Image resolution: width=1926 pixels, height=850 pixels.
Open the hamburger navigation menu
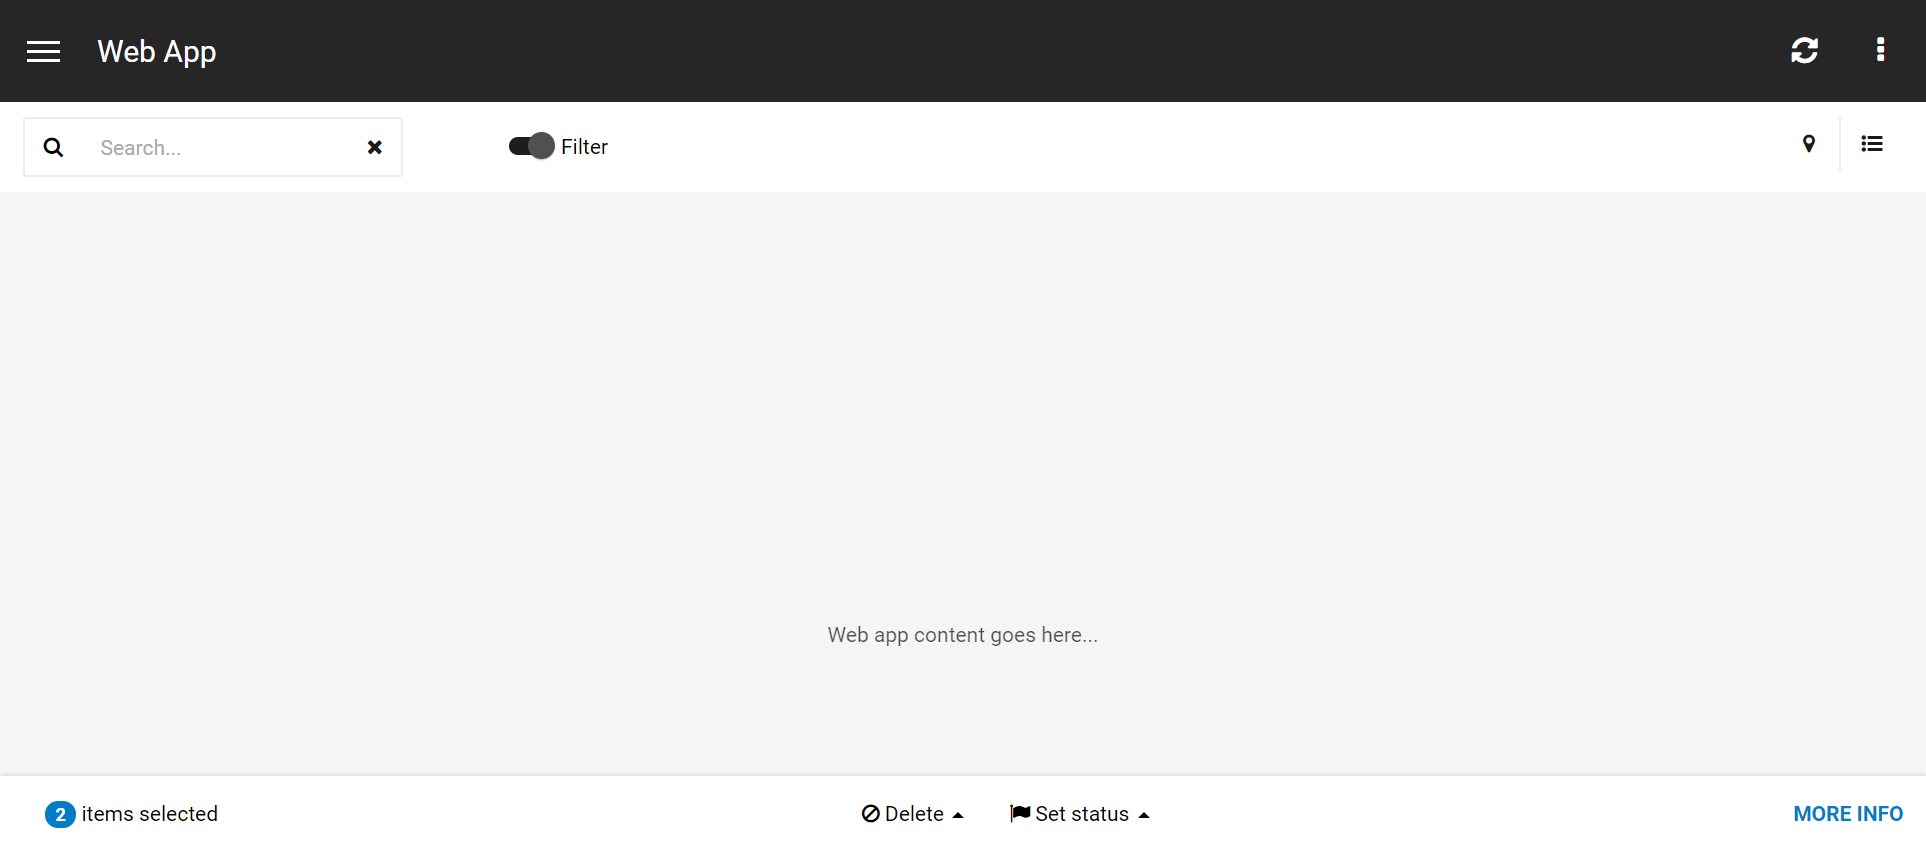(x=43, y=51)
